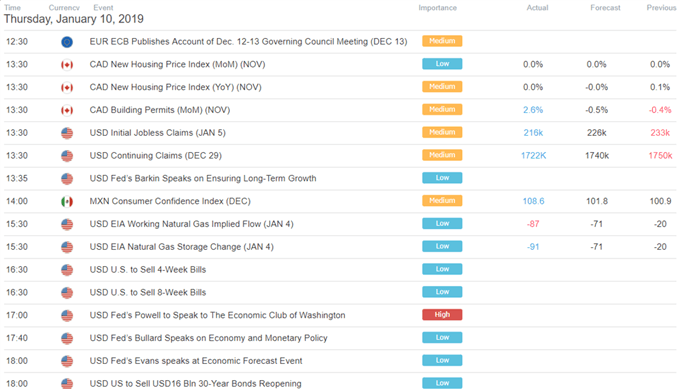Viewport: 680px width, 389px height.
Task: Click the US flag beside Initial Jobless Claims
Action: click(67, 133)
